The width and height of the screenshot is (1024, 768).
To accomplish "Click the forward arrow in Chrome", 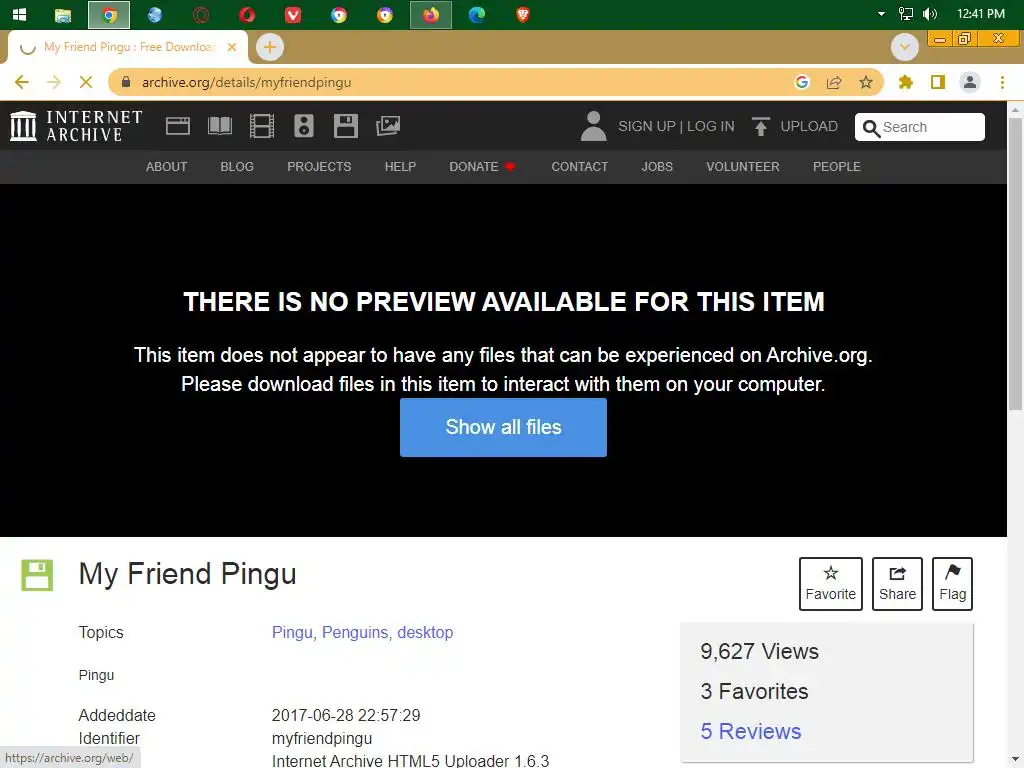I will coord(54,82).
